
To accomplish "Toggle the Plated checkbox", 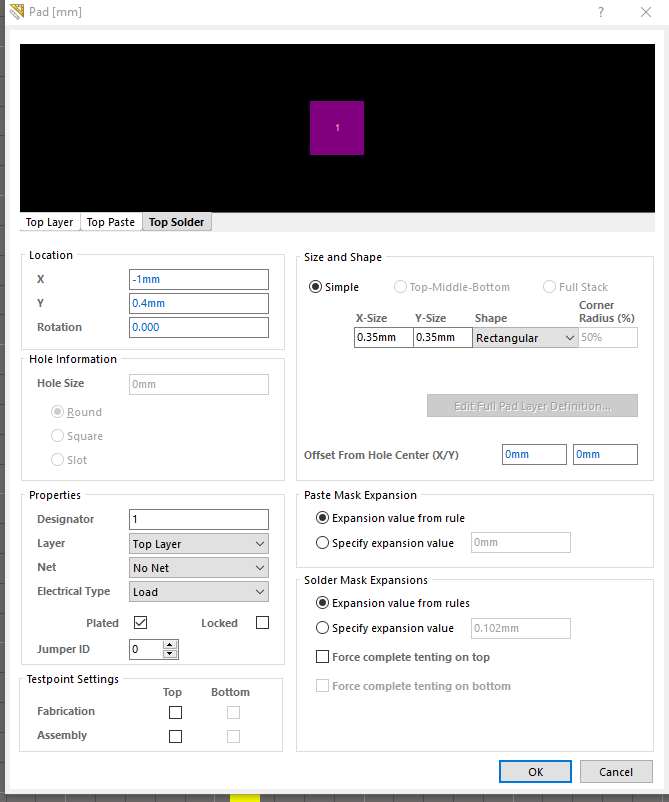I will click(x=141, y=622).
